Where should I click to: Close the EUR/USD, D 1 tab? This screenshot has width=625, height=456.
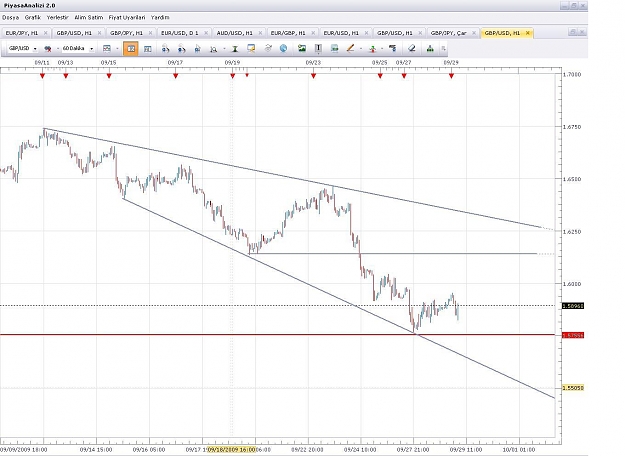(206, 33)
